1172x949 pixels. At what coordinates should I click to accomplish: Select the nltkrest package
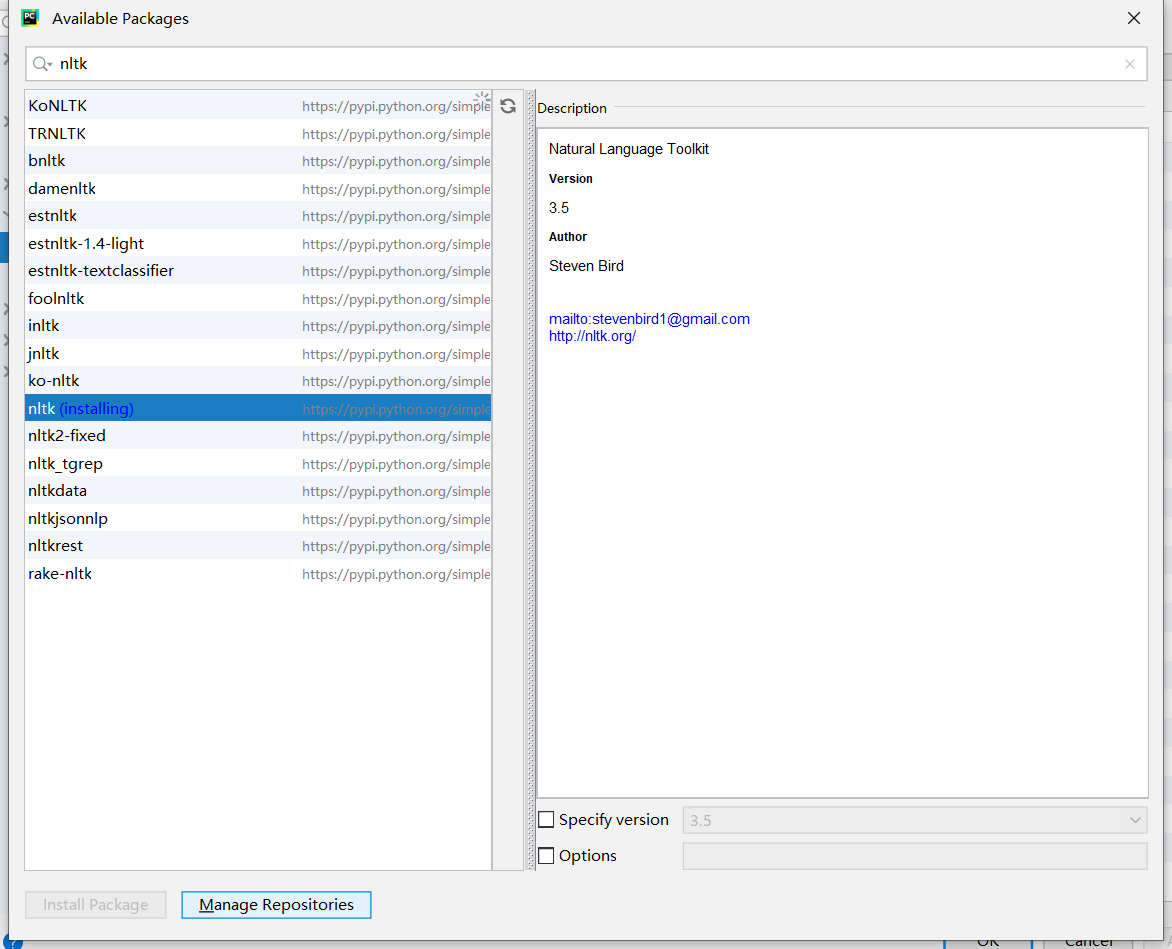[x=258, y=545]
